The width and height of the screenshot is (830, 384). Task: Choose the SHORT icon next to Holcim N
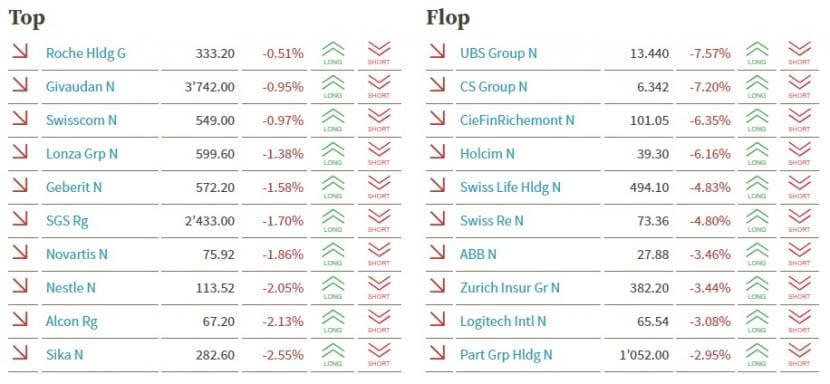click(799, 154)
